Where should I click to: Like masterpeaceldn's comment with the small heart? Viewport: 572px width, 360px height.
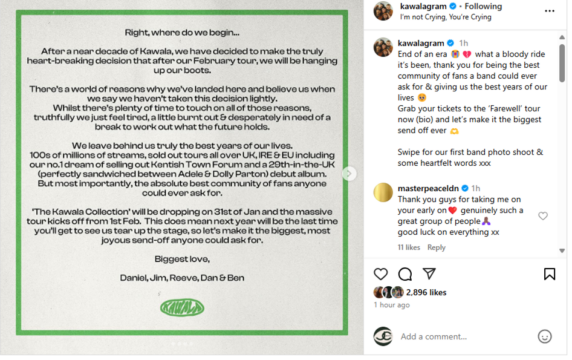click(543, 216)
